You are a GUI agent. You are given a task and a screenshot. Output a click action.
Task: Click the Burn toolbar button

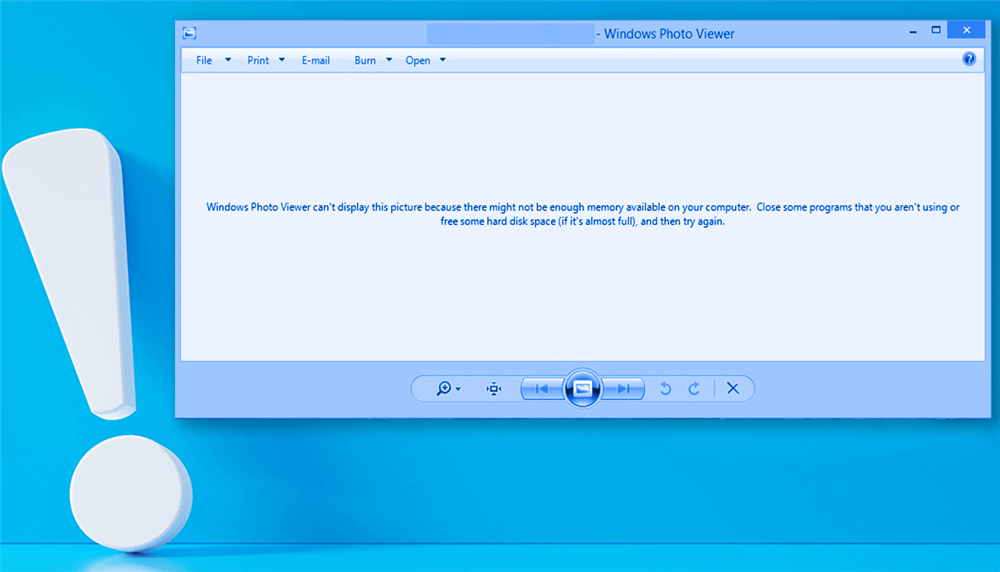(365, 61)
